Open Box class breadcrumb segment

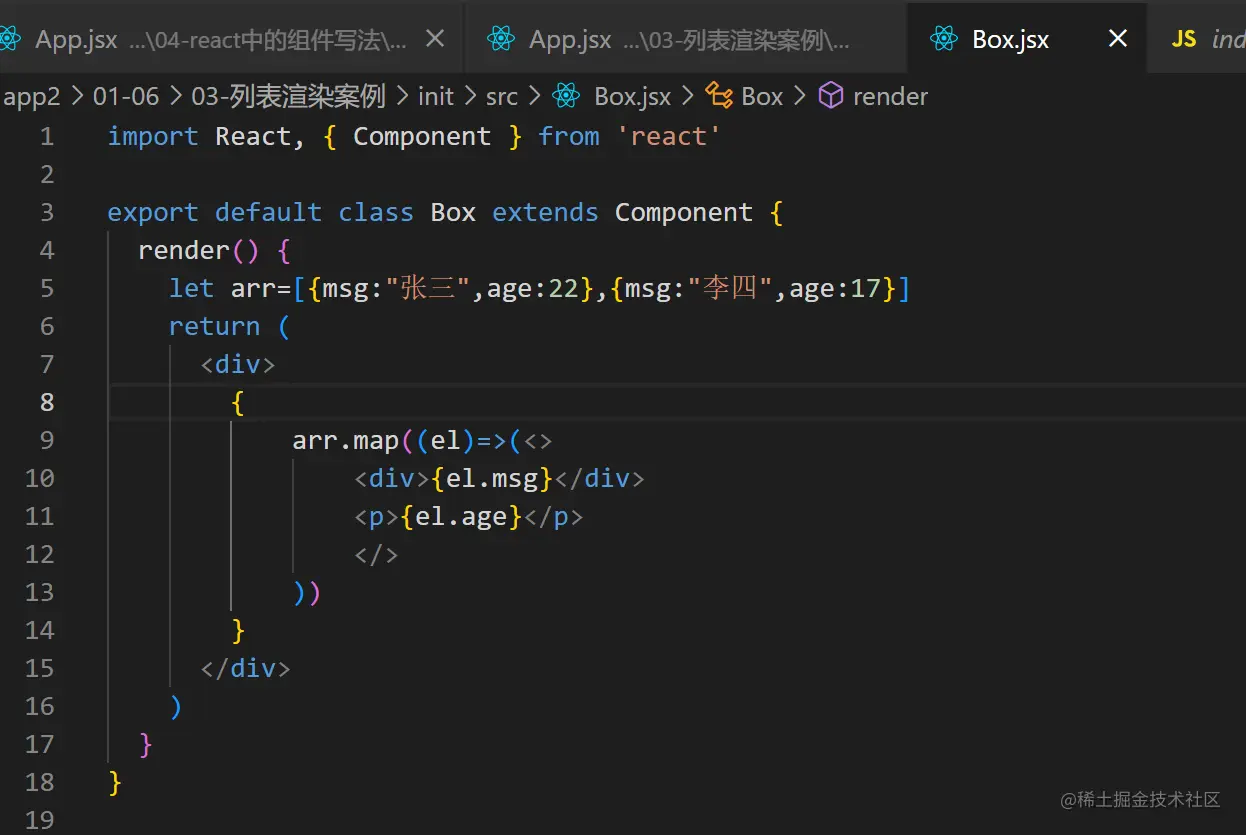coord(762,96)
